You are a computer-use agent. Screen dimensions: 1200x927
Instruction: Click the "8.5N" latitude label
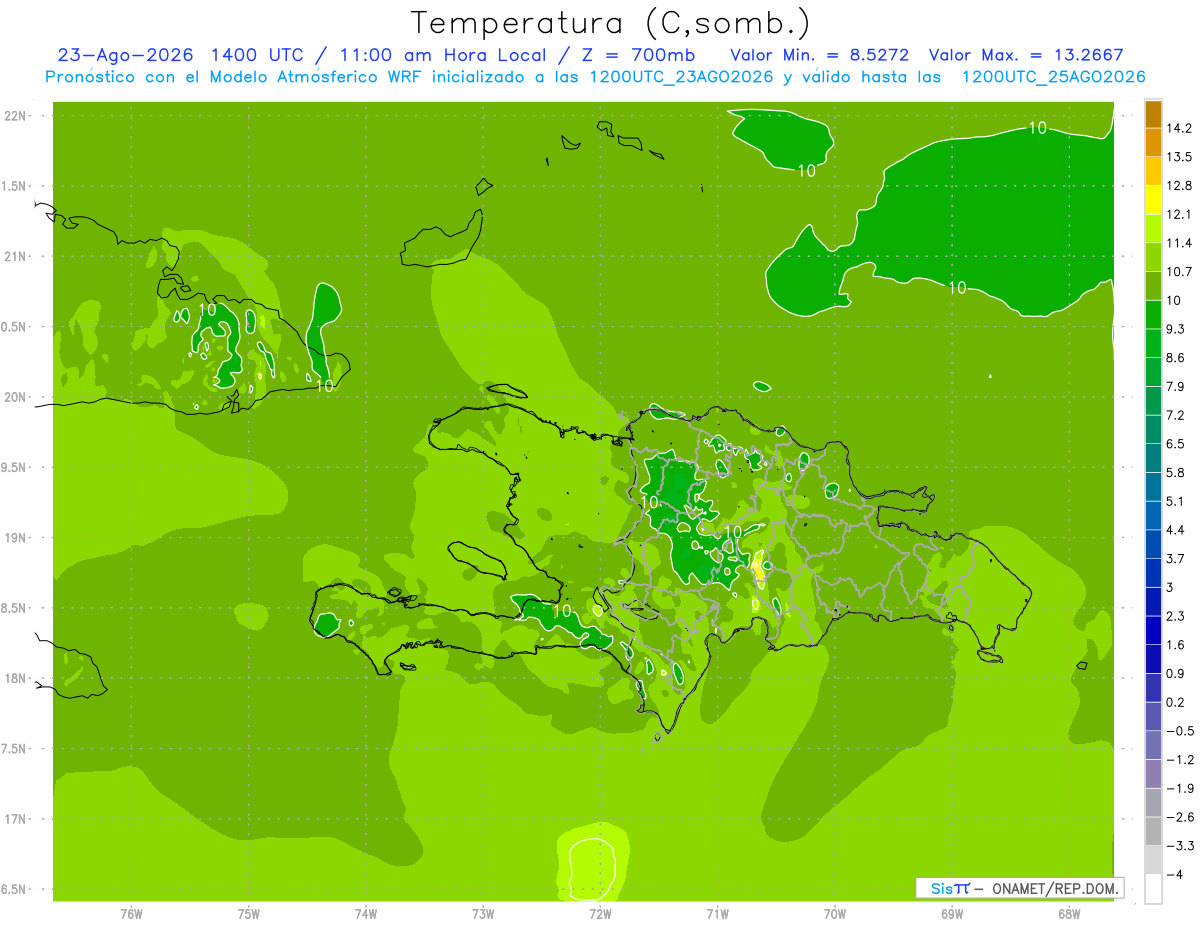pos(15,608)
